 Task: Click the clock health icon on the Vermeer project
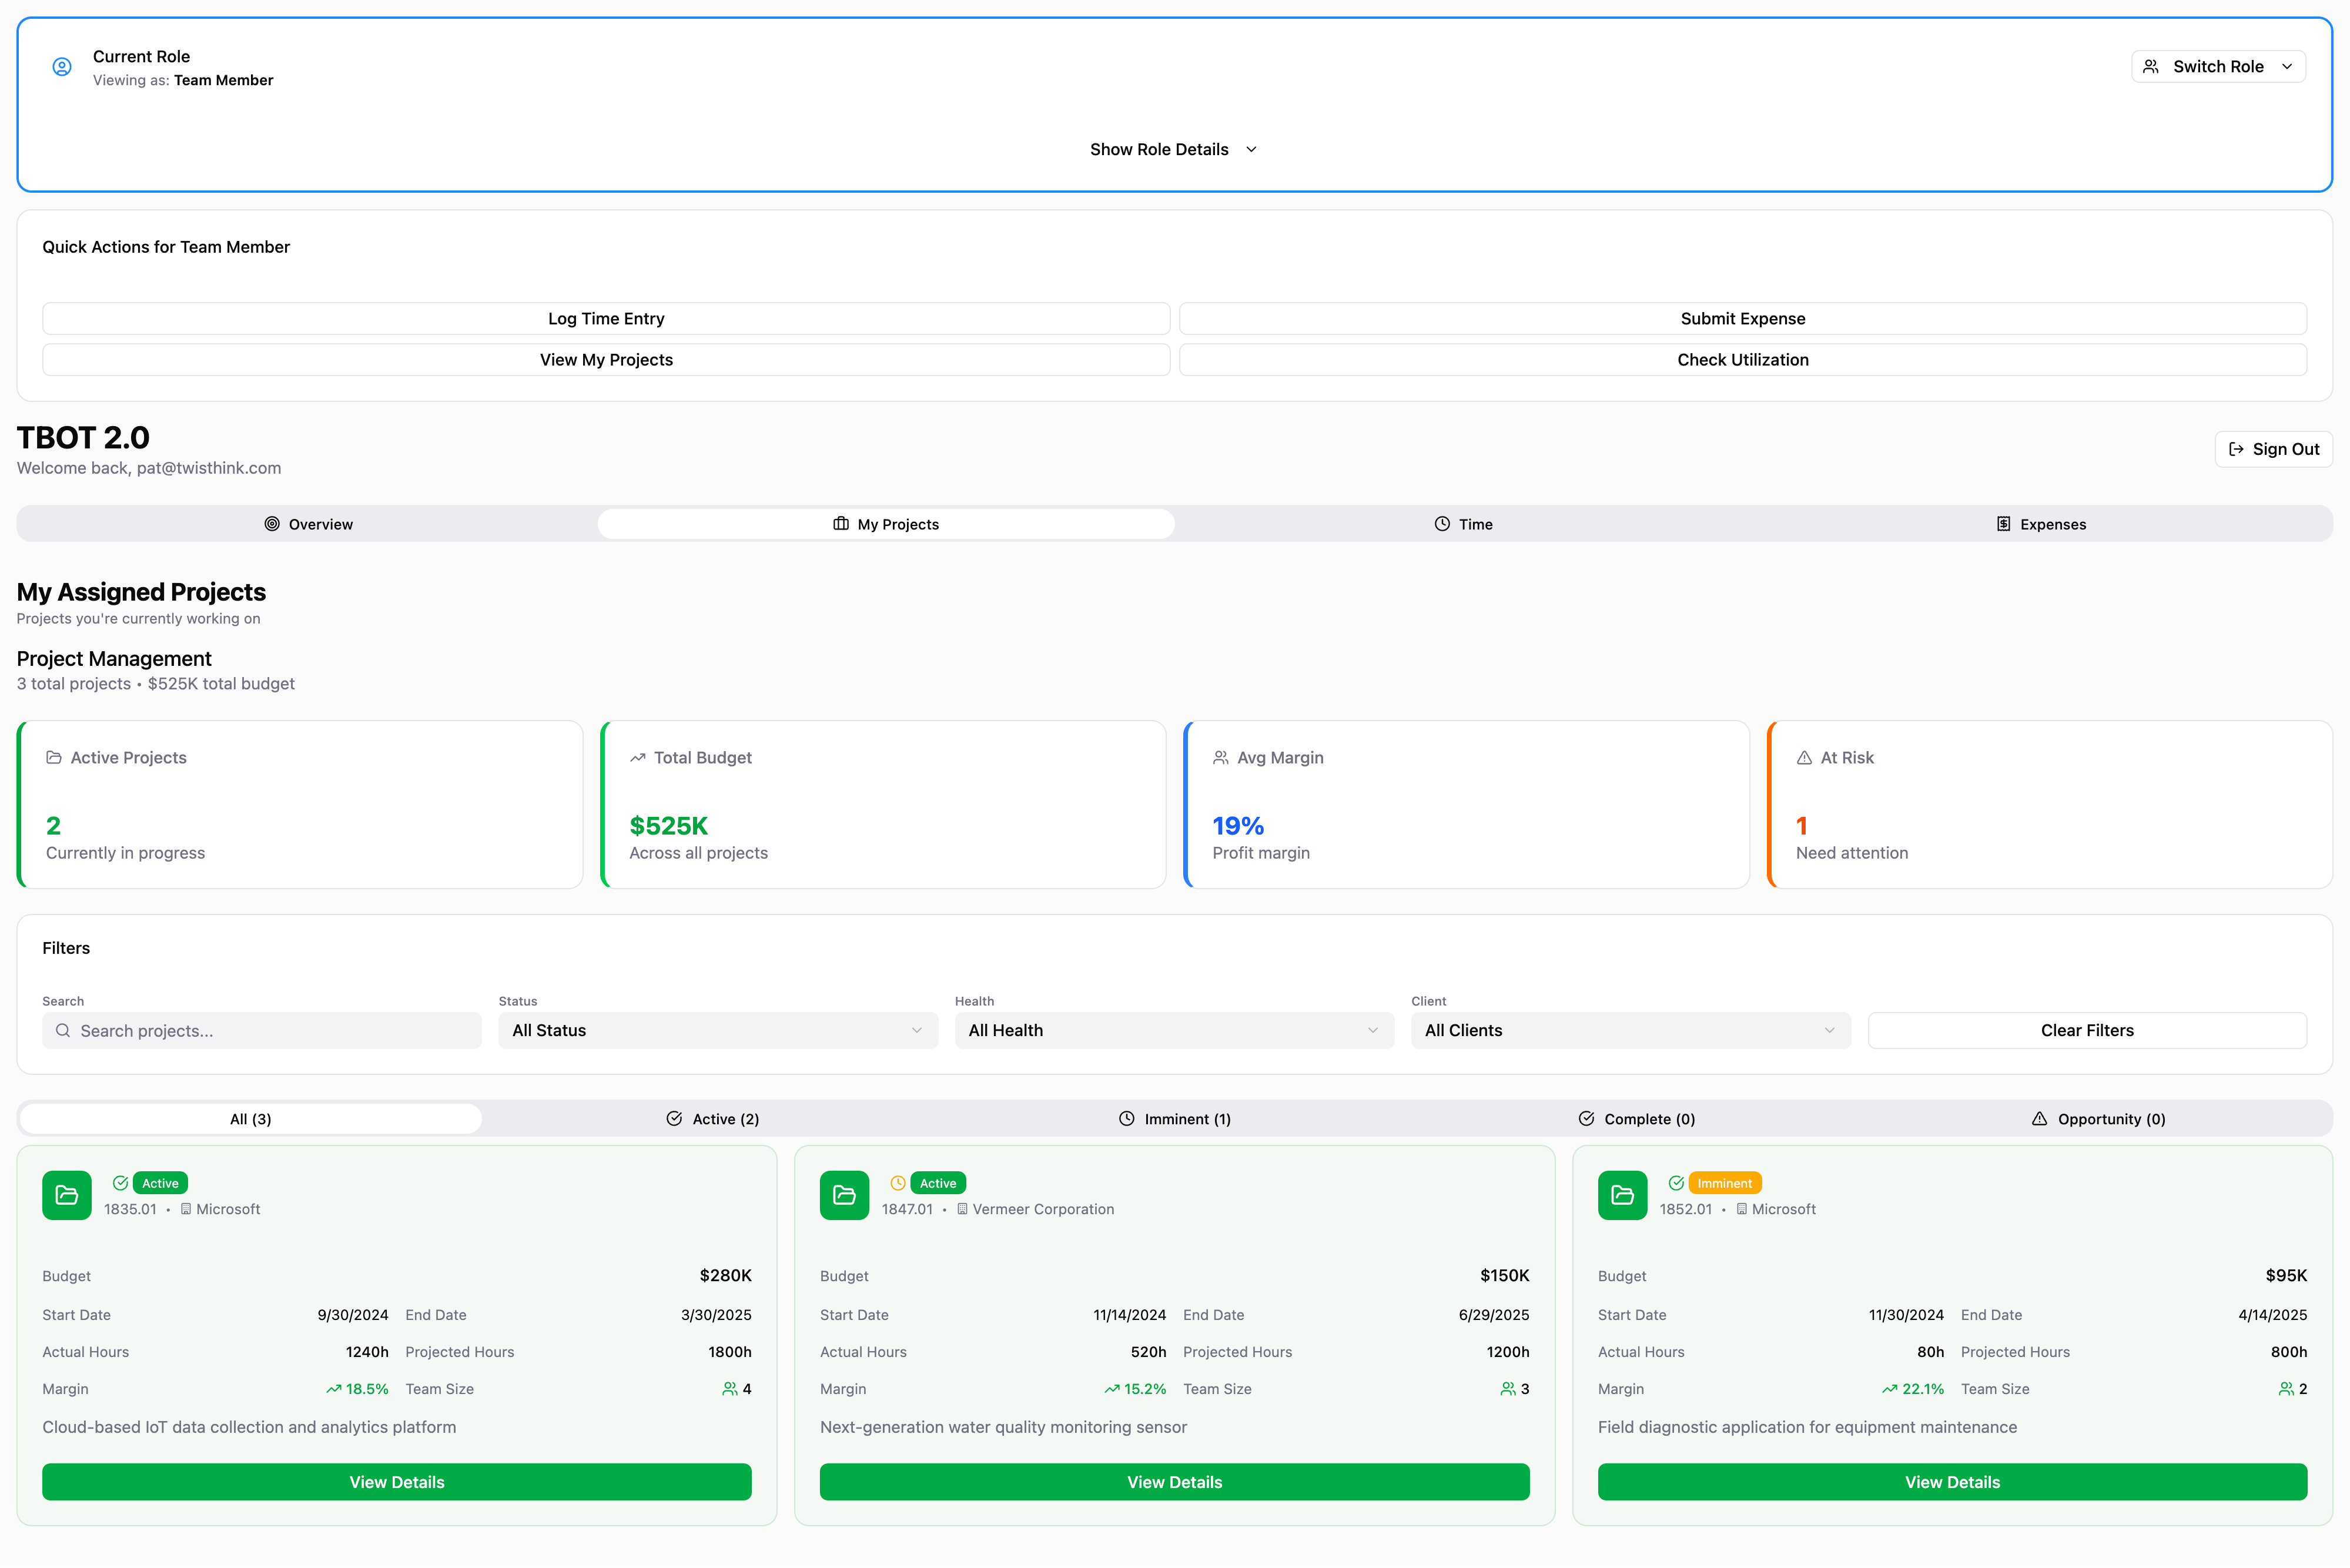(x=898, y=1183)
